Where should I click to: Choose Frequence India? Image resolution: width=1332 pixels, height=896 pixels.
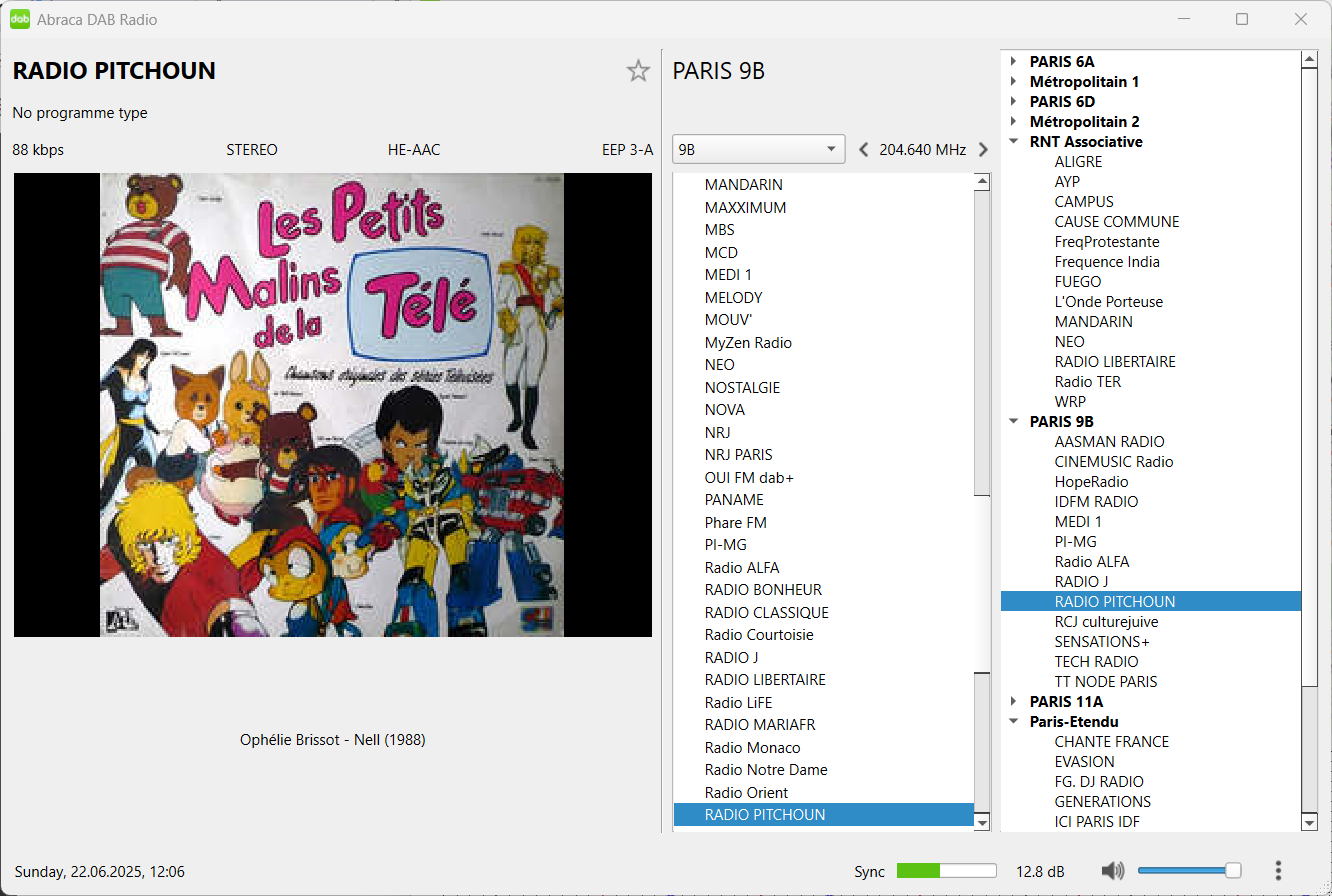click(x=1107, y=262)
